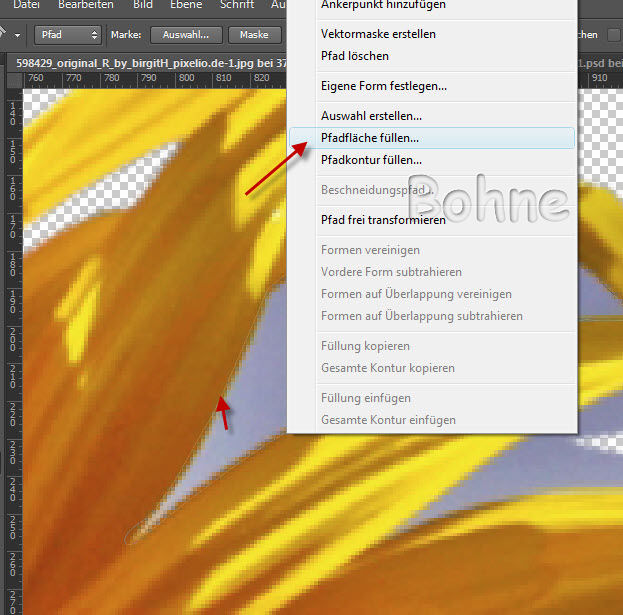Open the Datei menu
This screenshot has height=615, width=623.
tap(27, 5)
